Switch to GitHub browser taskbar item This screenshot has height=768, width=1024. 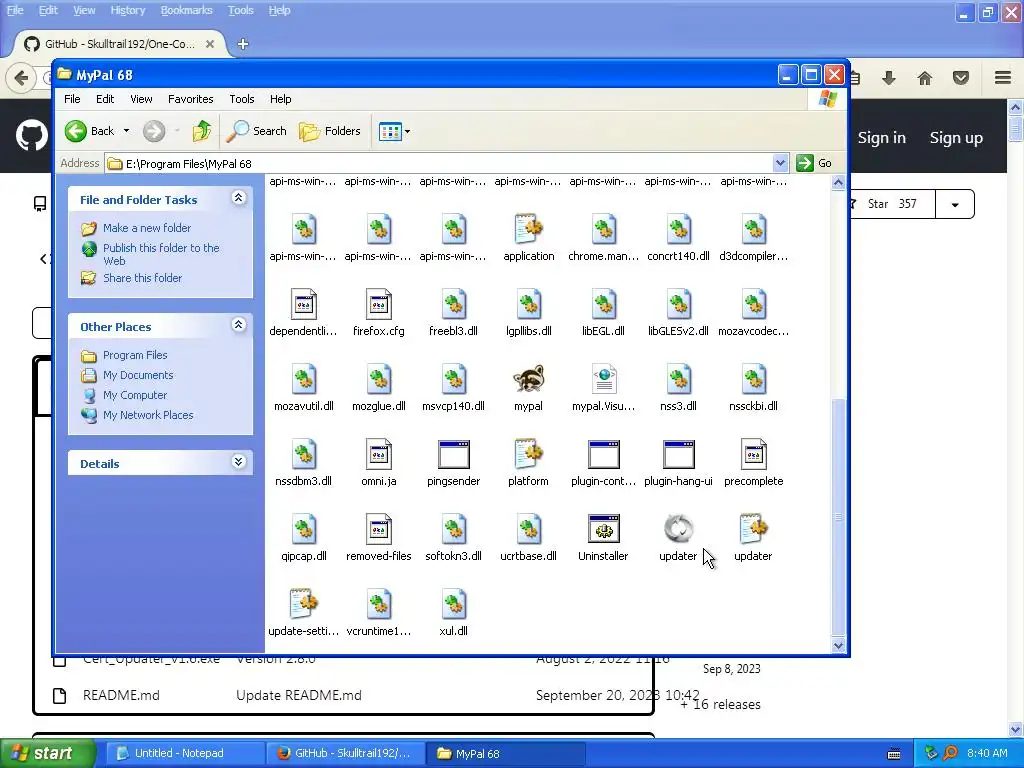tap(346, 754)
